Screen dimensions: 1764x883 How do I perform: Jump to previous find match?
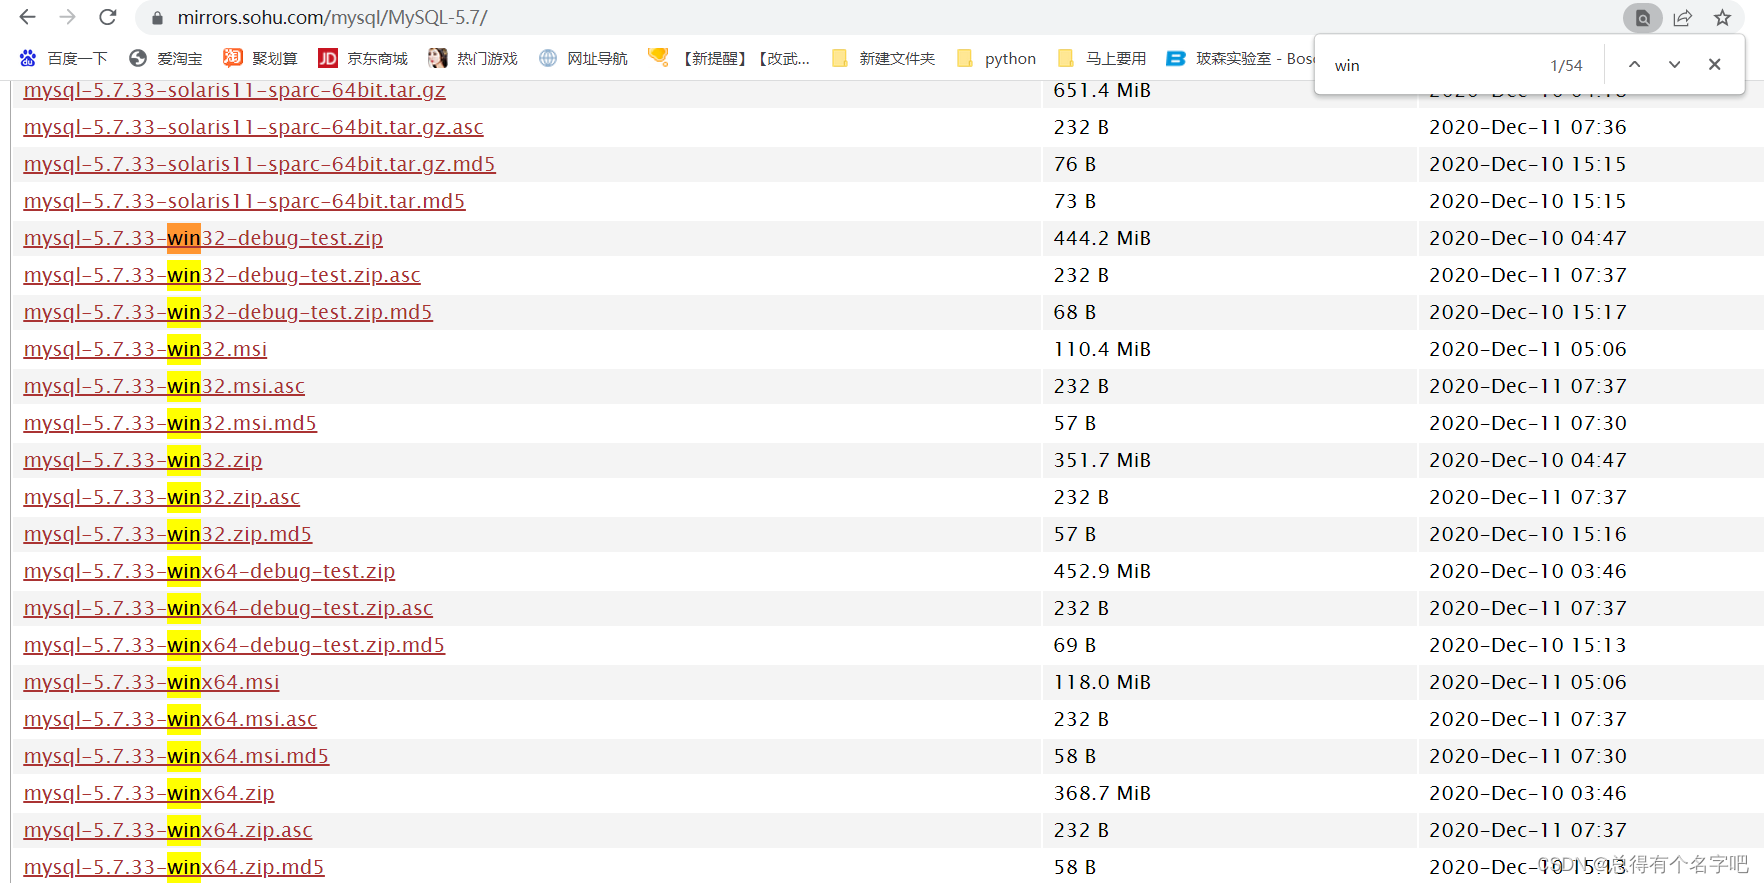1634,65
